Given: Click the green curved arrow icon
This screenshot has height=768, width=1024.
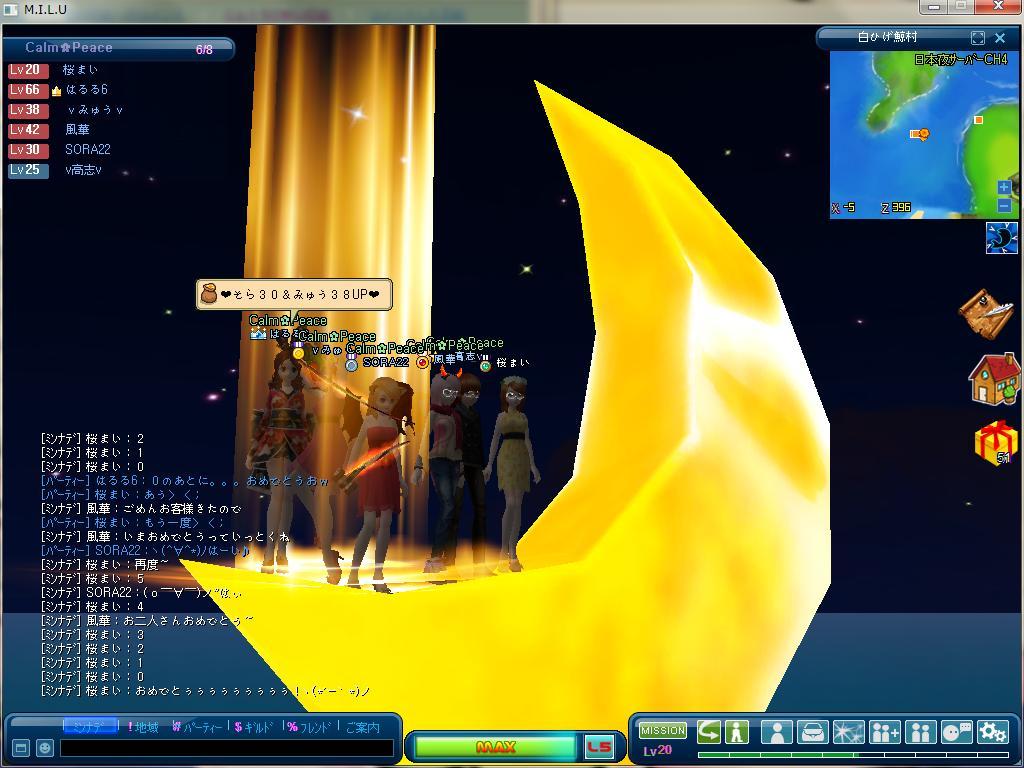Looking at the screenshot, I should [709, 731].
